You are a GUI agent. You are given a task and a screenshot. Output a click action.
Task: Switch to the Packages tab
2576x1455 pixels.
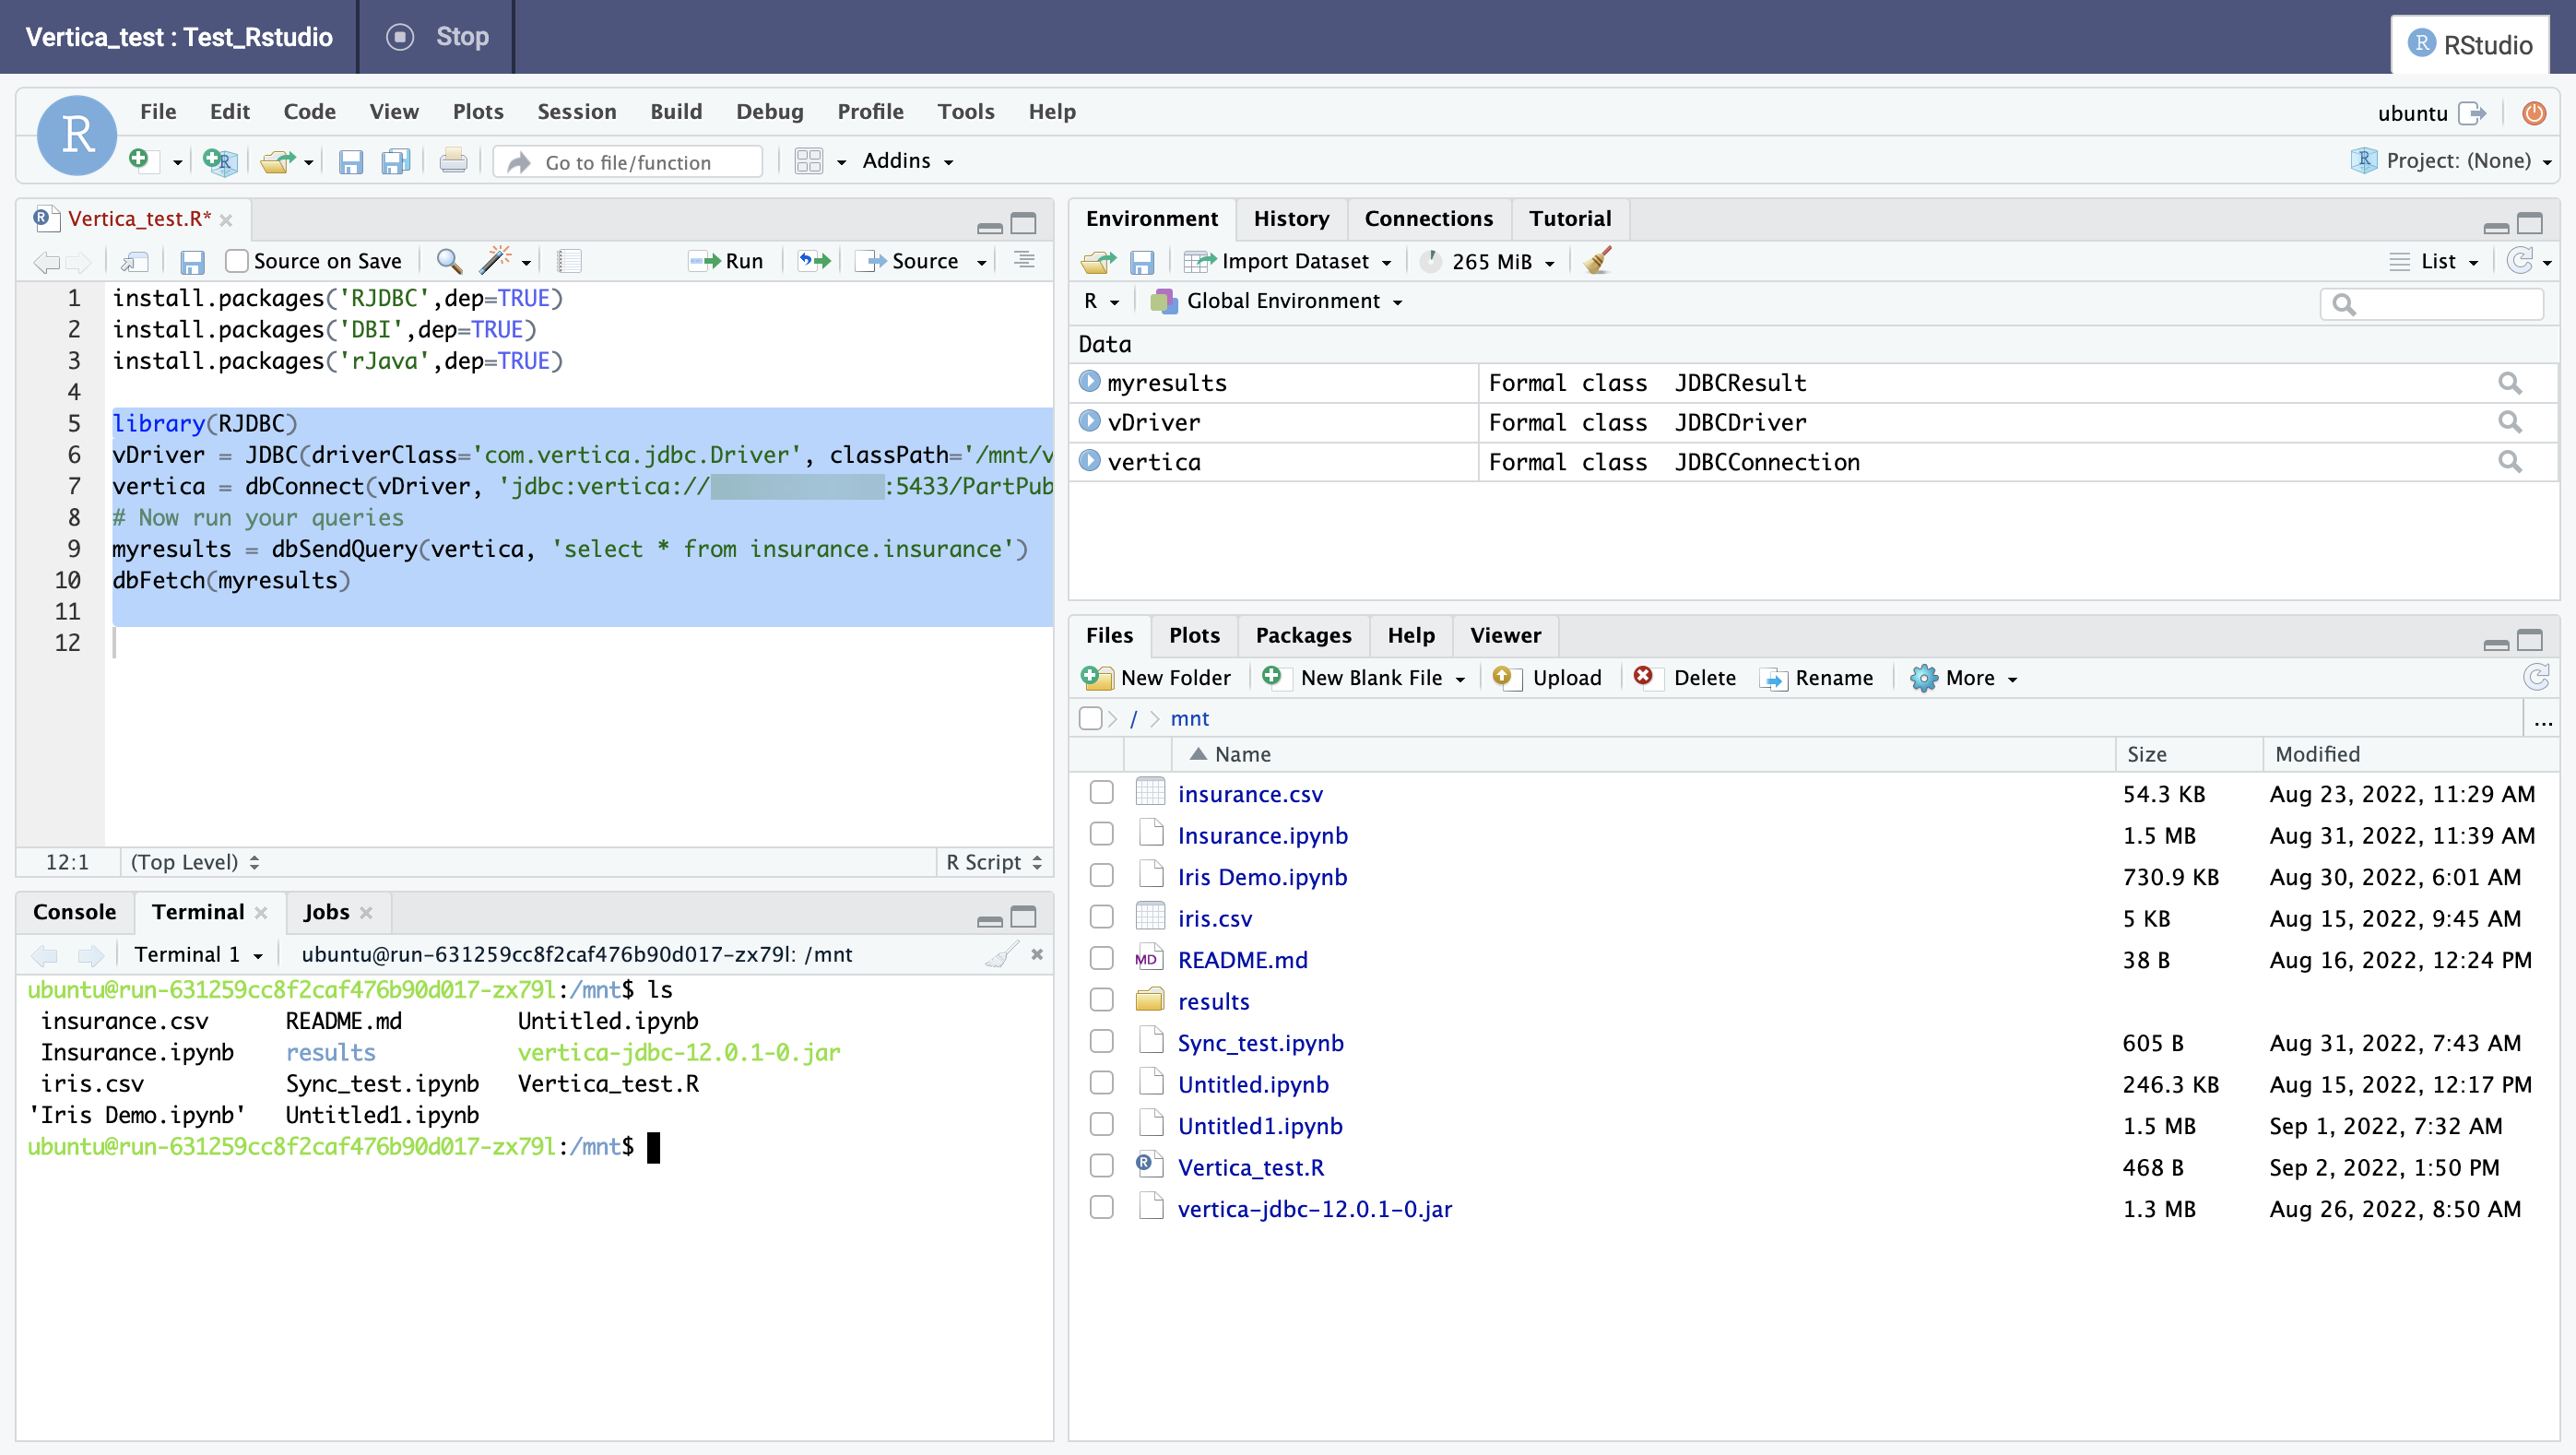tap(1303, 636)
